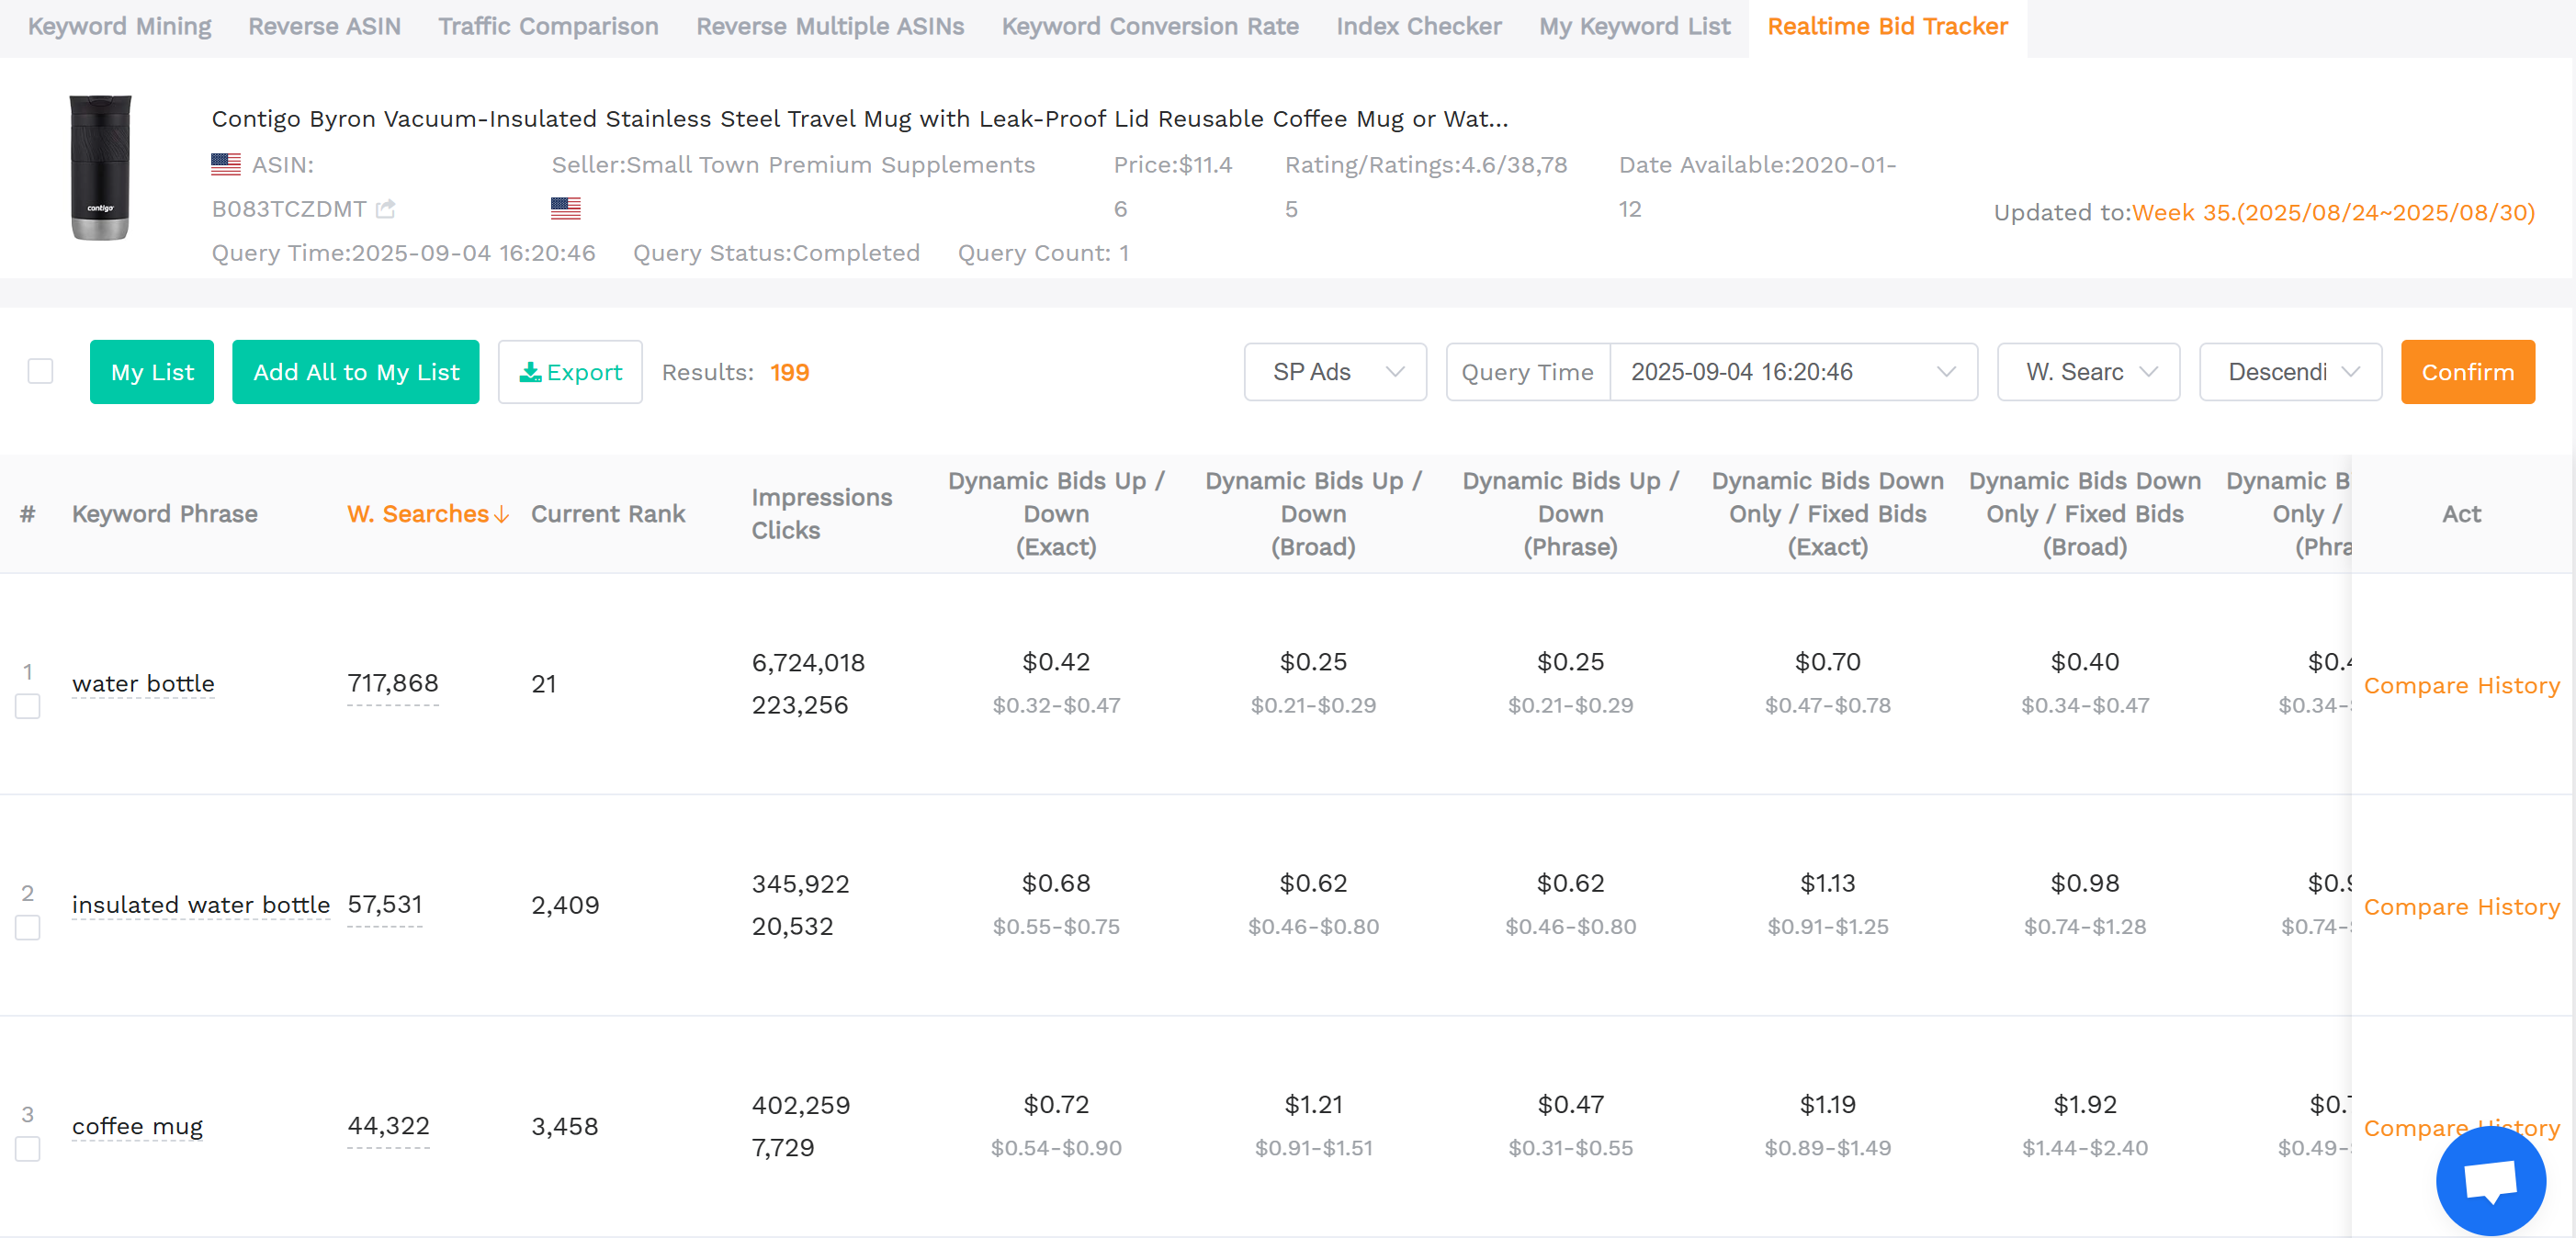Switch to My Keyword List tab
This screenshot has height=1238, width=2576.
point(1634,27)
